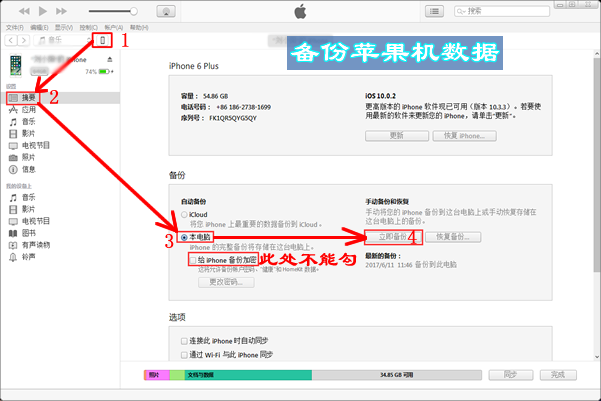Open the 帐户(A) menu
Screen dimensions: 601x401
point(113,28)
